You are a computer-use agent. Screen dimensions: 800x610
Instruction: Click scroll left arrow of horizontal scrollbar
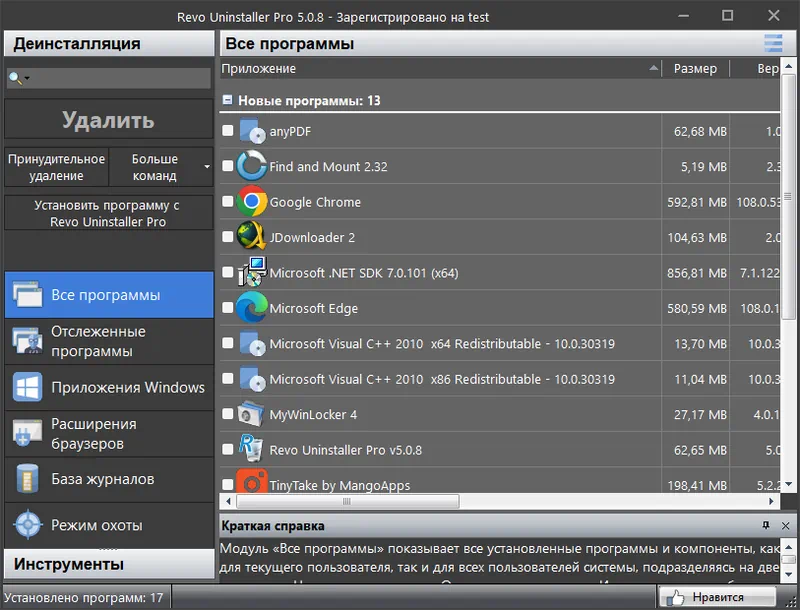pyautogui.click(x=228, y=501)
